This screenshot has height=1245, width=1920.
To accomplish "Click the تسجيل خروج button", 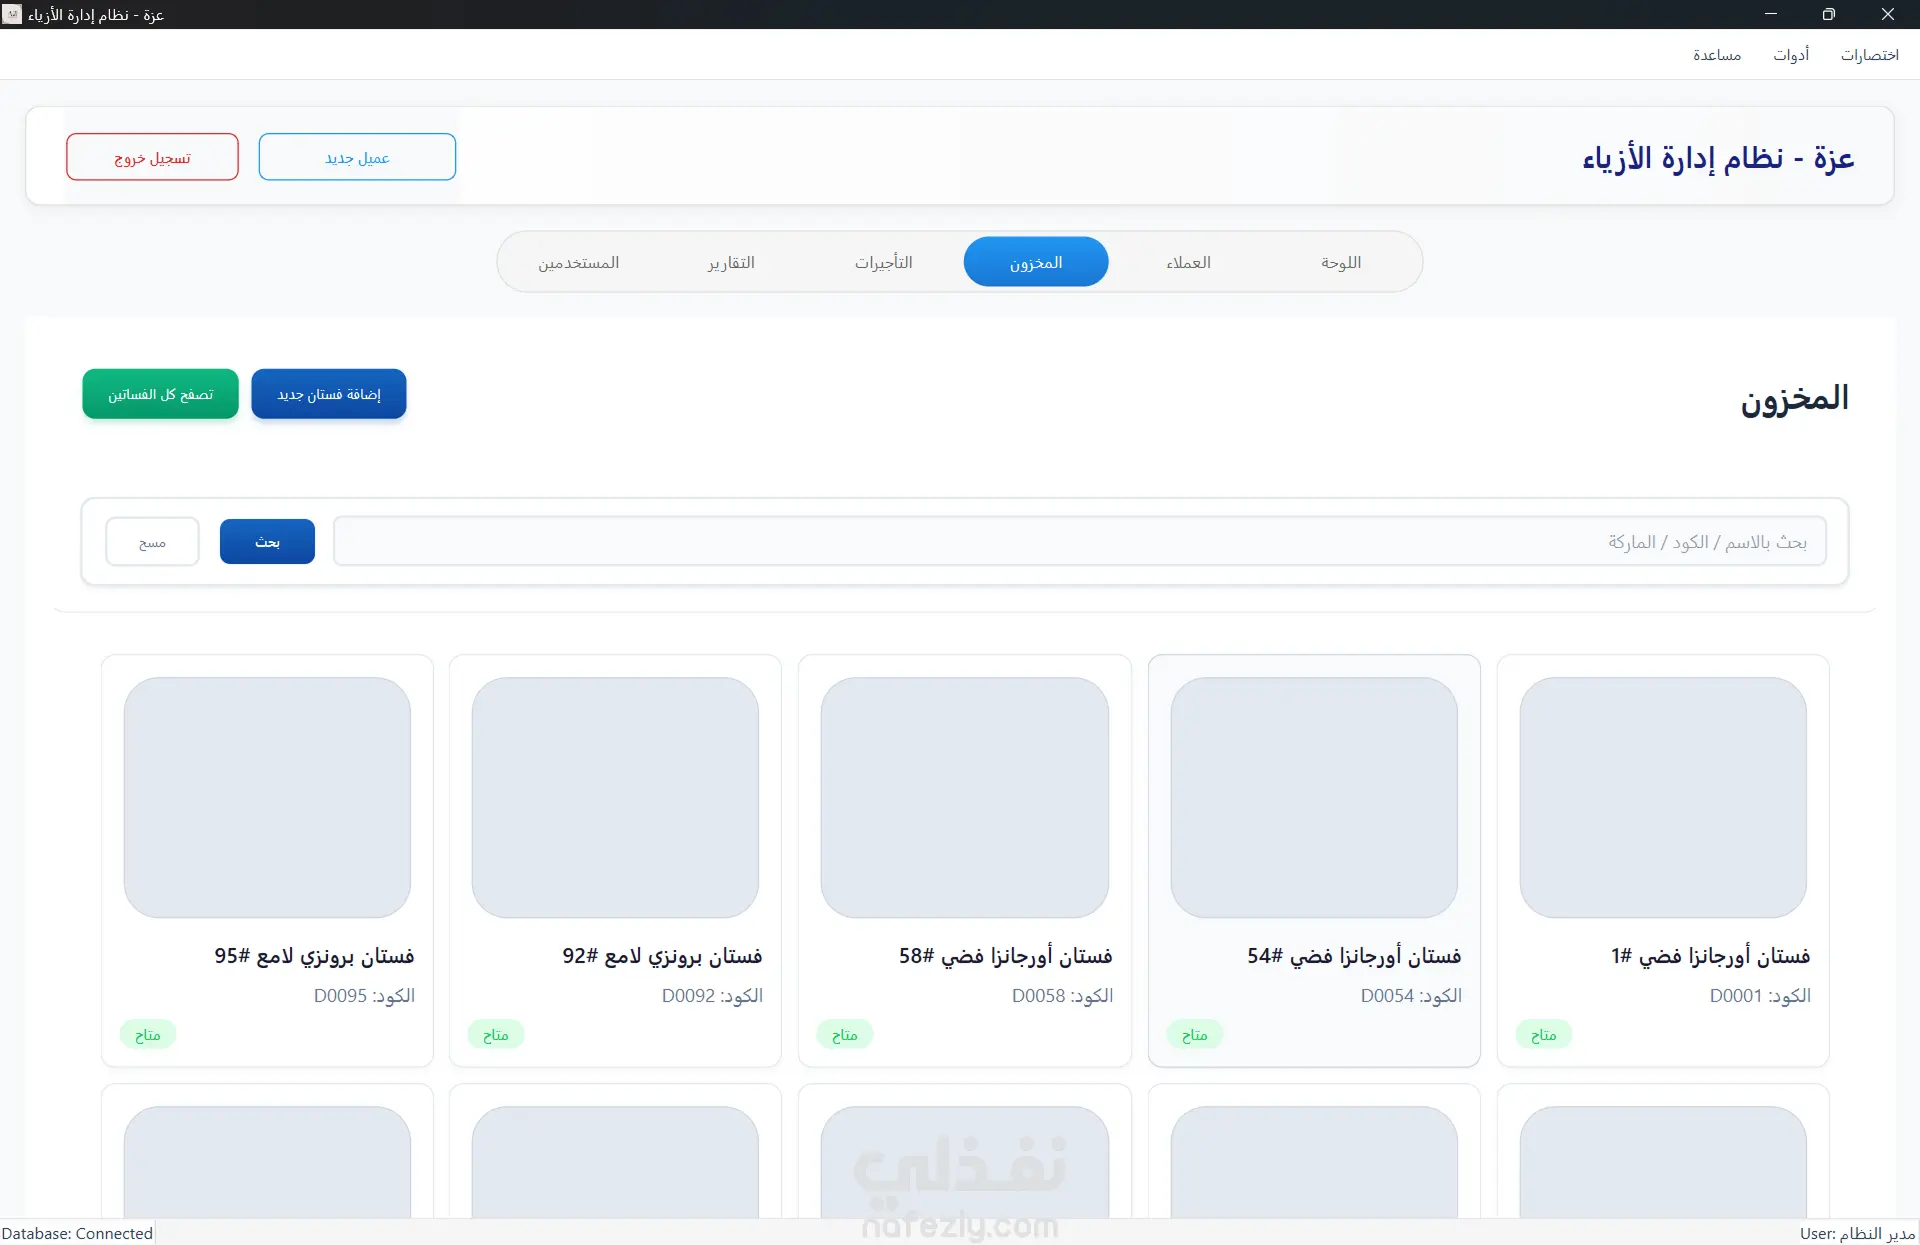I will (152, 158).
